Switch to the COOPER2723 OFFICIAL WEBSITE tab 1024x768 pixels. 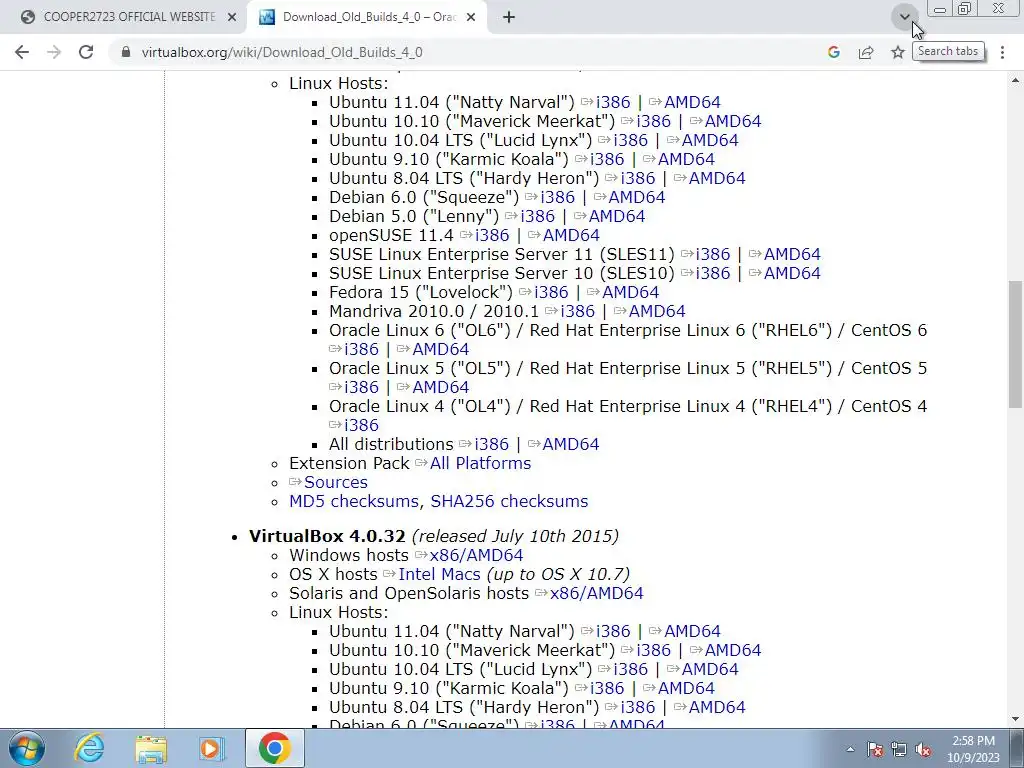coord(129,18)
